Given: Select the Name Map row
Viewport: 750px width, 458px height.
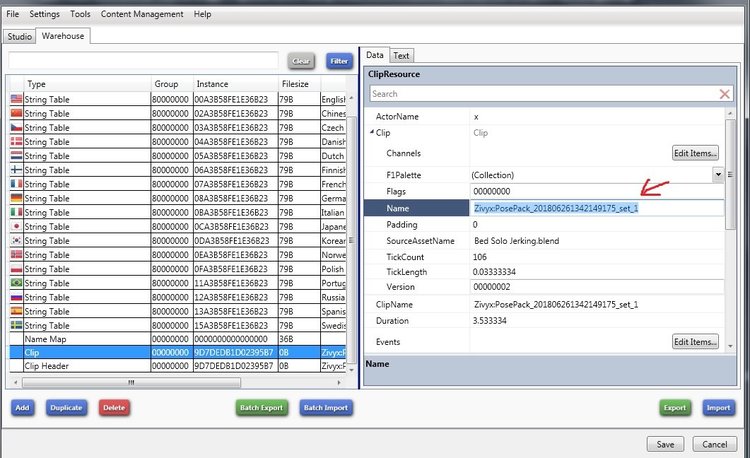Looking at the screenshot, I should point(178,339).
